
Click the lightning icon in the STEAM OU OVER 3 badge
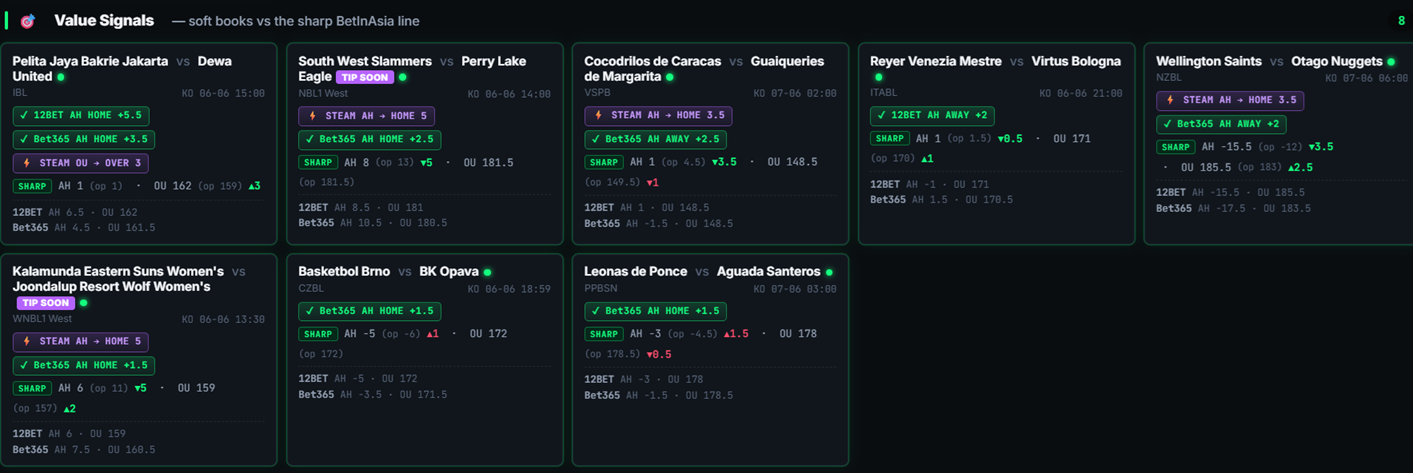click(27, 163)
